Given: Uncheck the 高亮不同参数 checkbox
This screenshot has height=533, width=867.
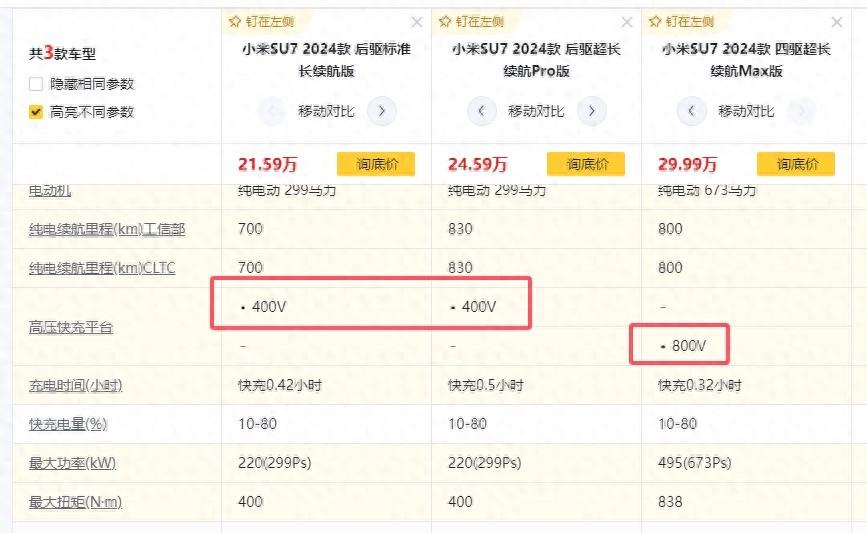Looking at the screenshot, I should pos(36,112).
